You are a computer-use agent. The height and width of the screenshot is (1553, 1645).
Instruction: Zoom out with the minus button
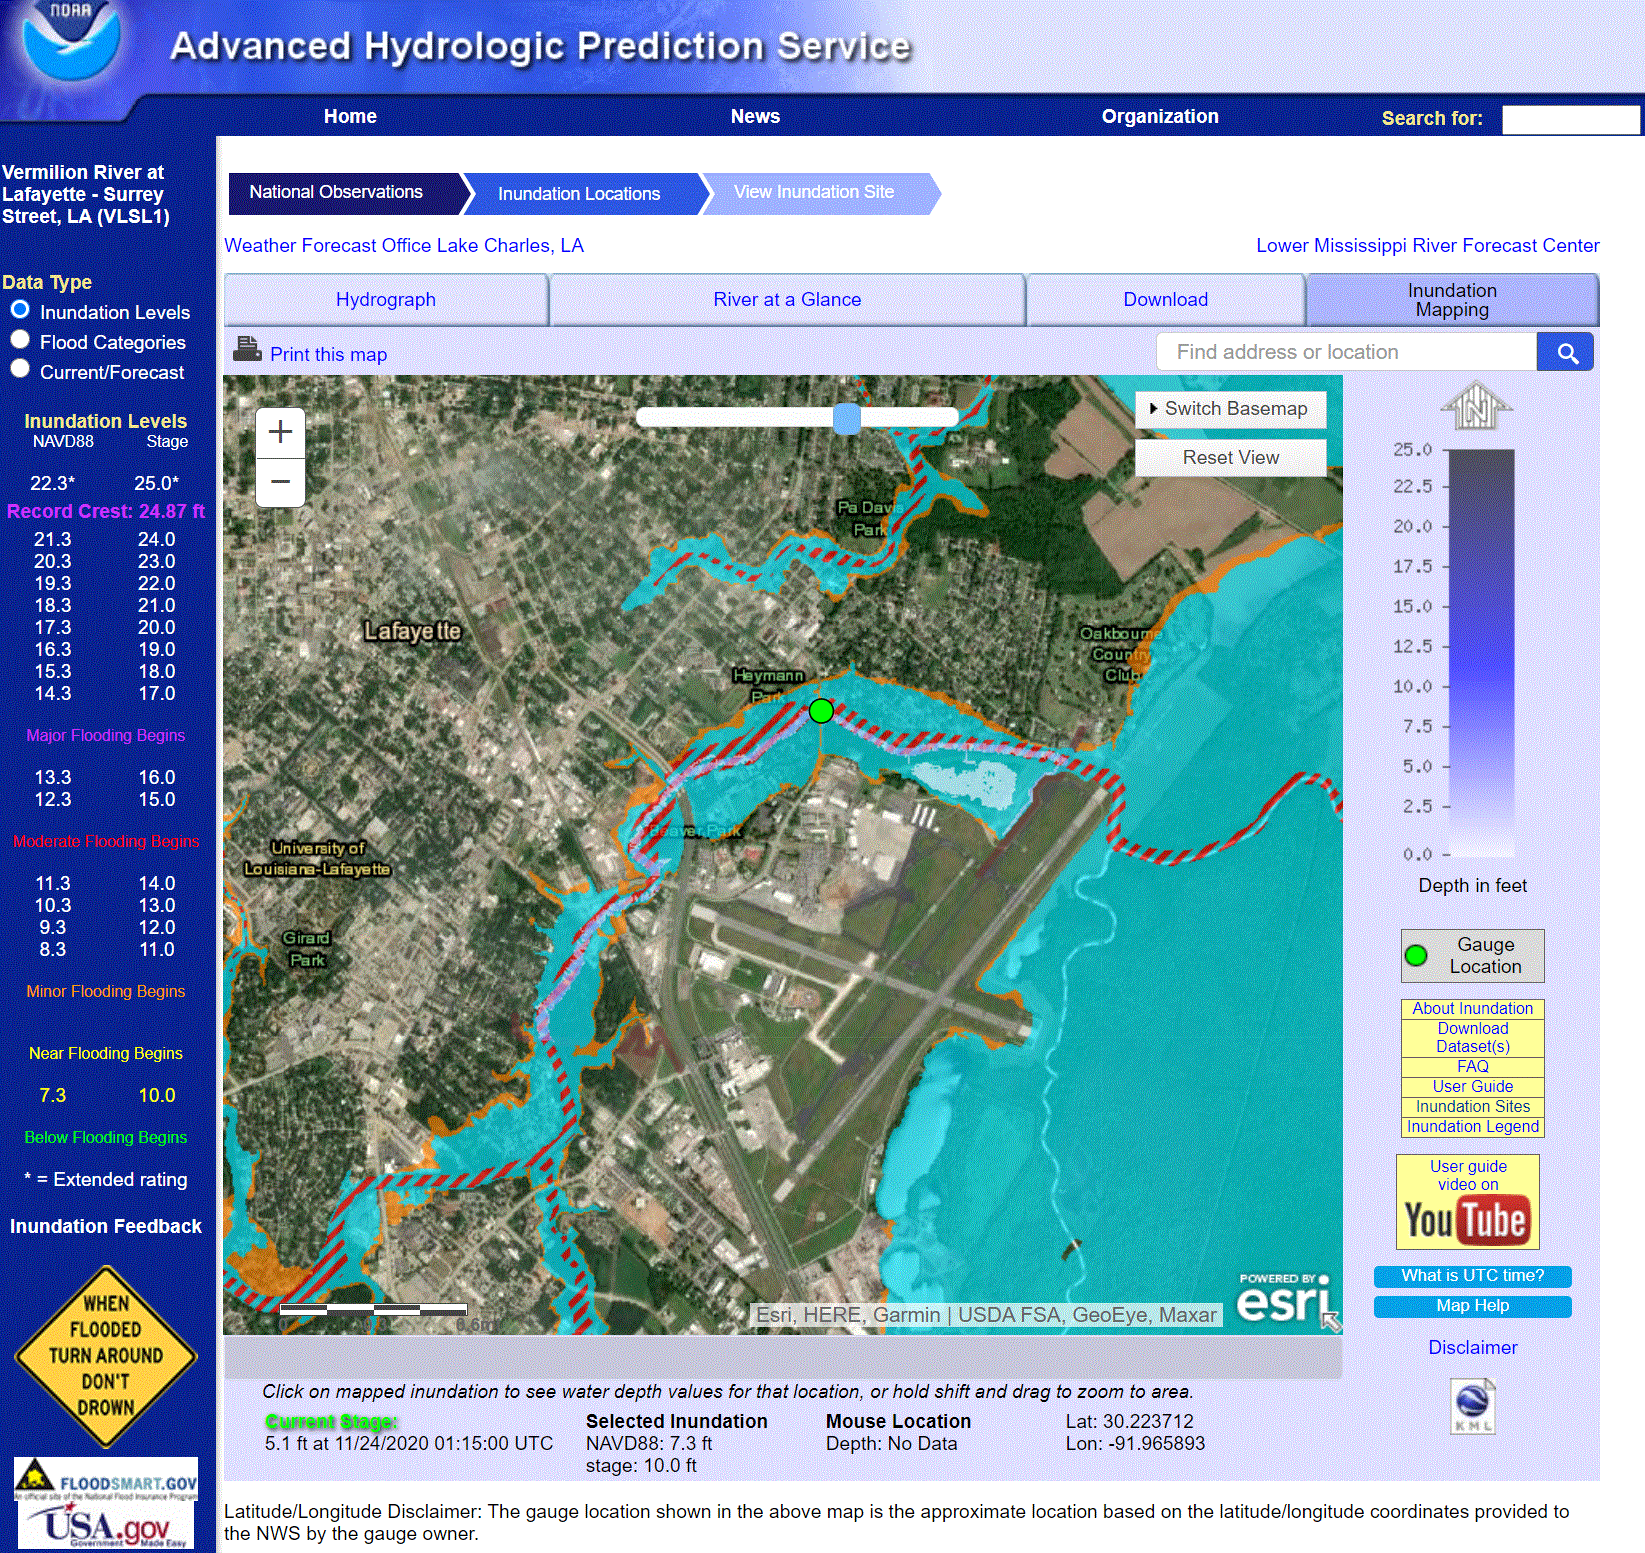(281, 482)
